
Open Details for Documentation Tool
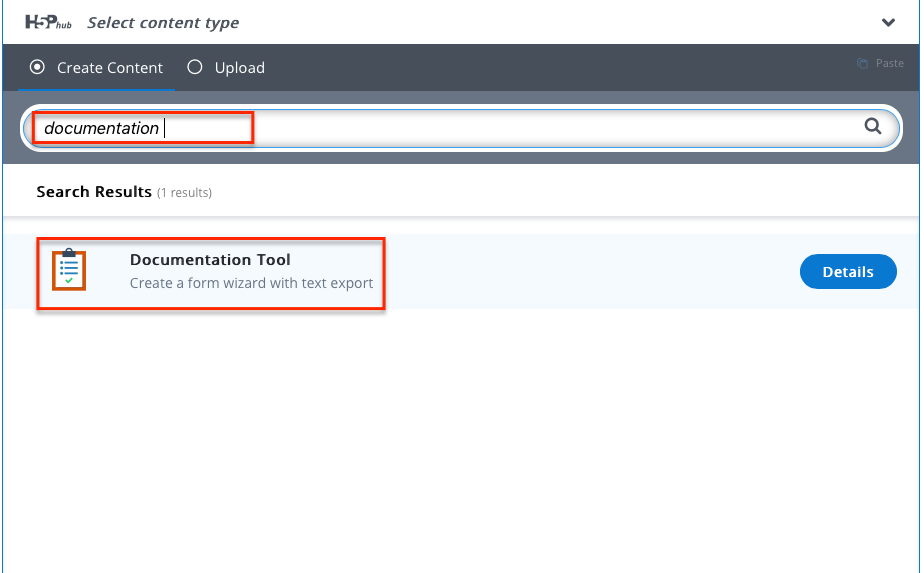coord(848,272)
